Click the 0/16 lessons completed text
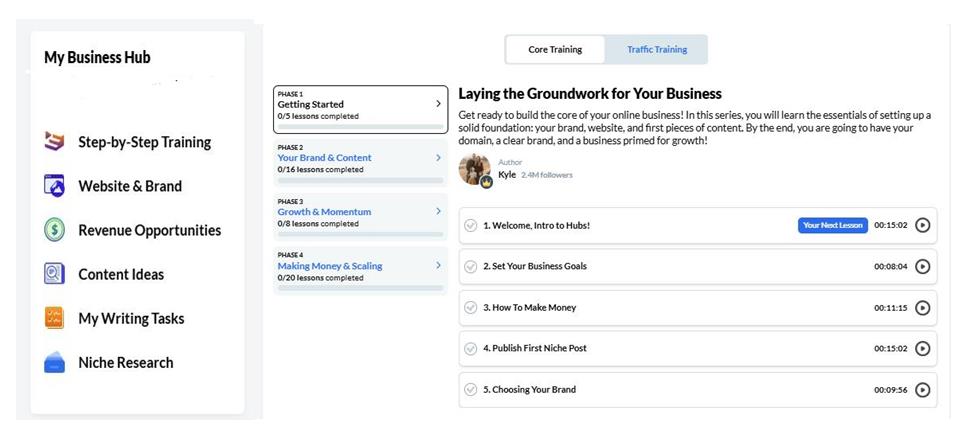968x425 pixels. click(x=320, y=170)
